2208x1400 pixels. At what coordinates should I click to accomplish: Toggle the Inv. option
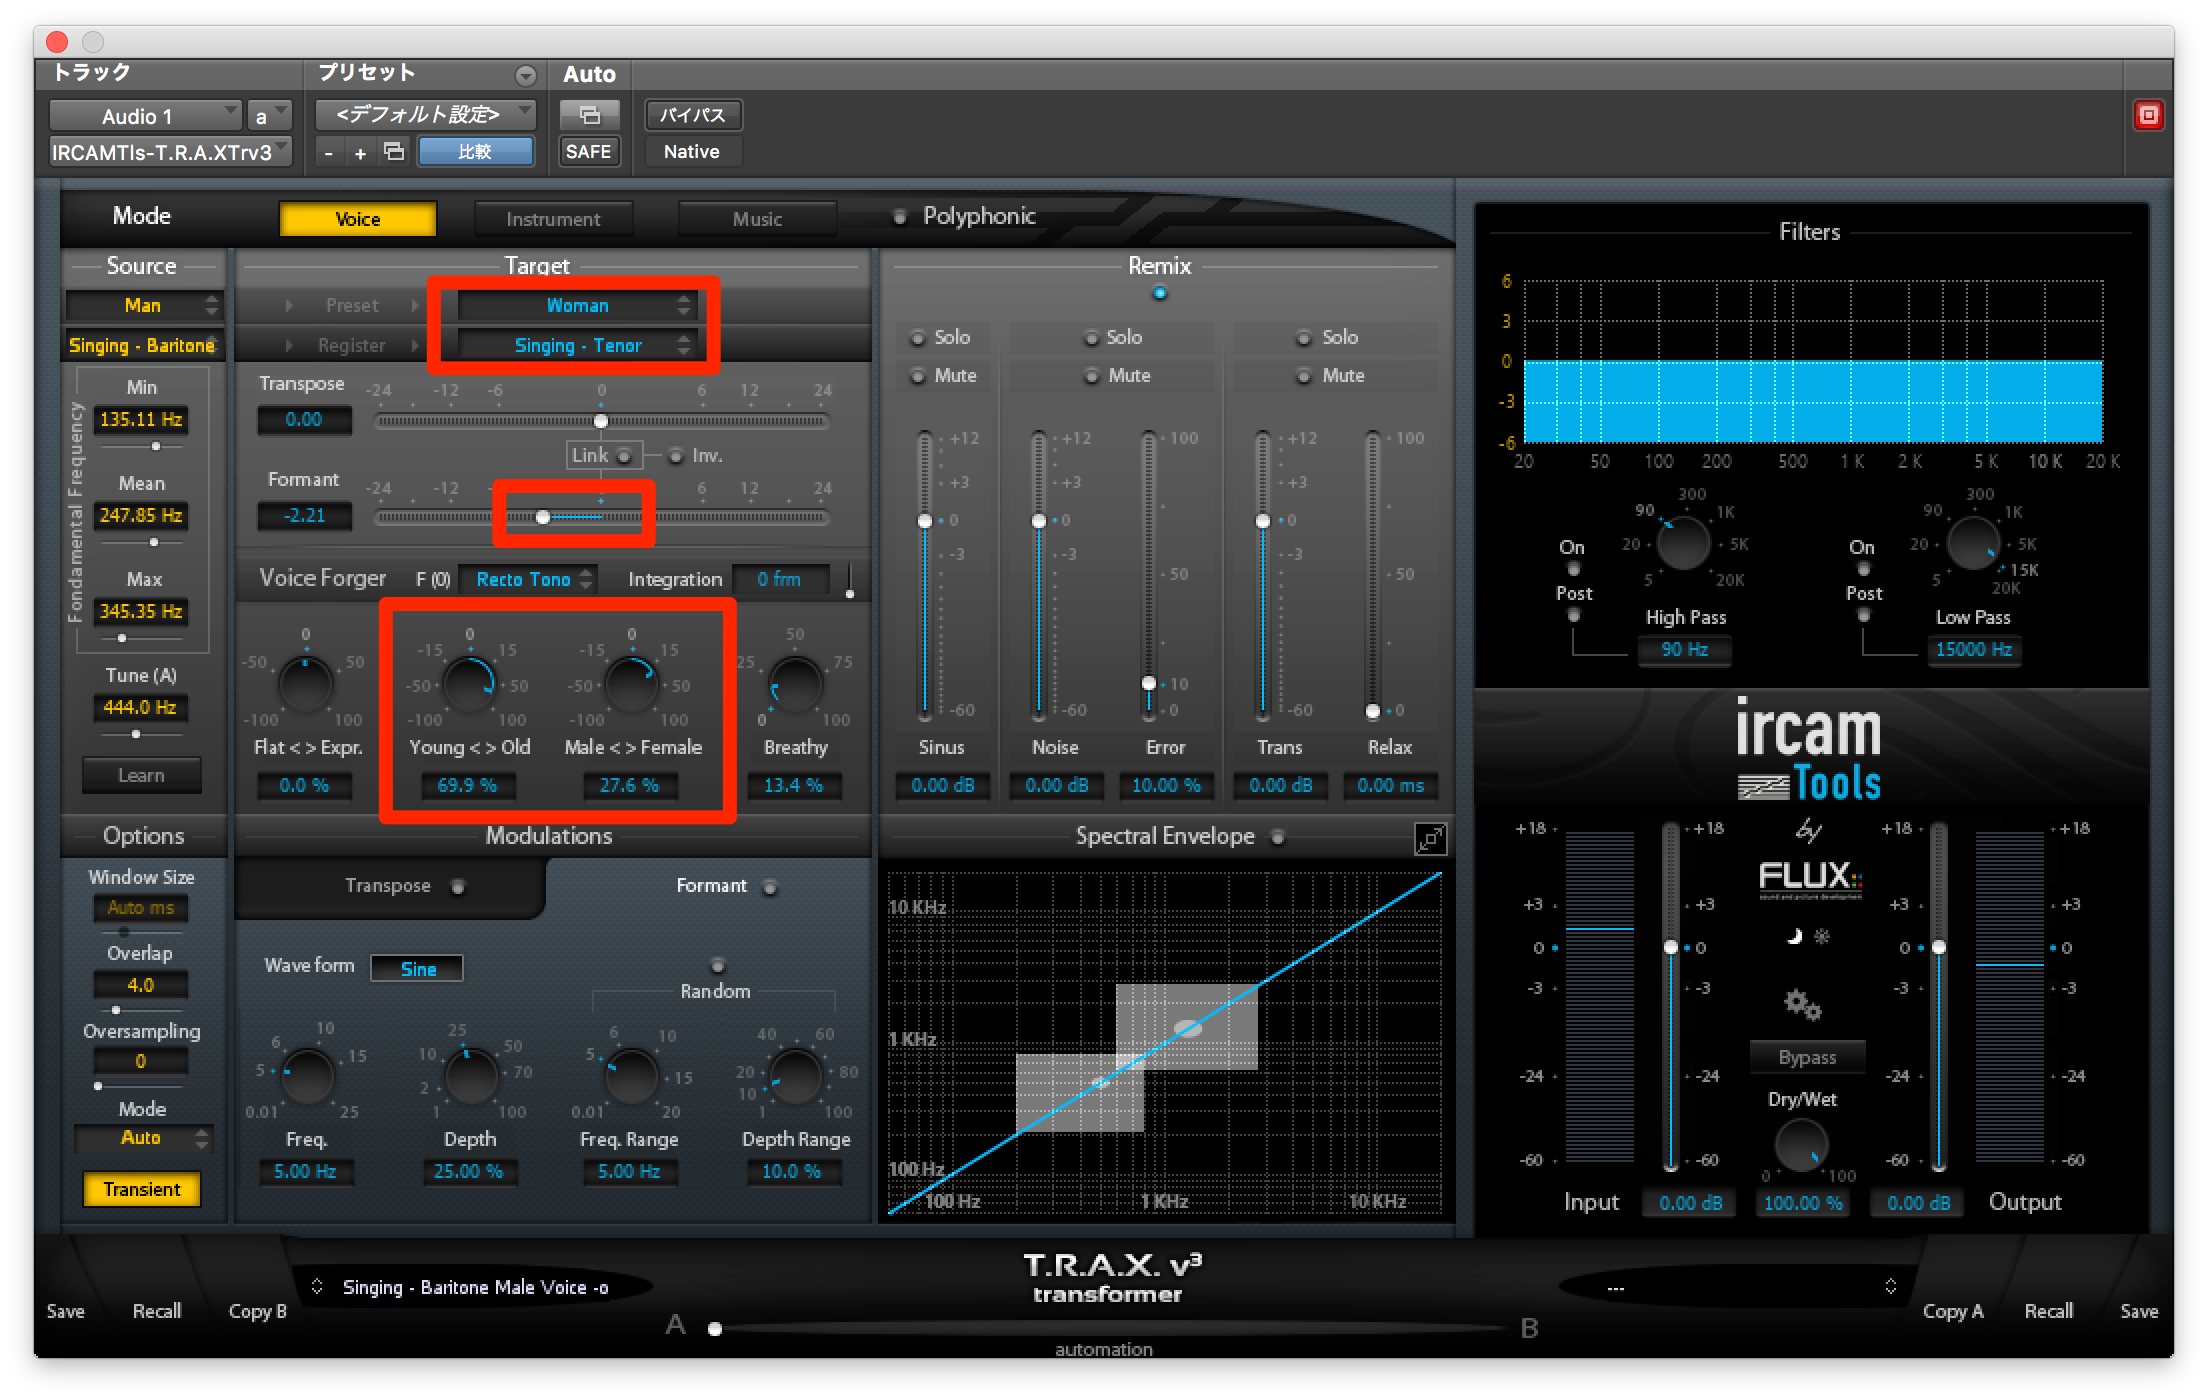(x=676, y=456)
